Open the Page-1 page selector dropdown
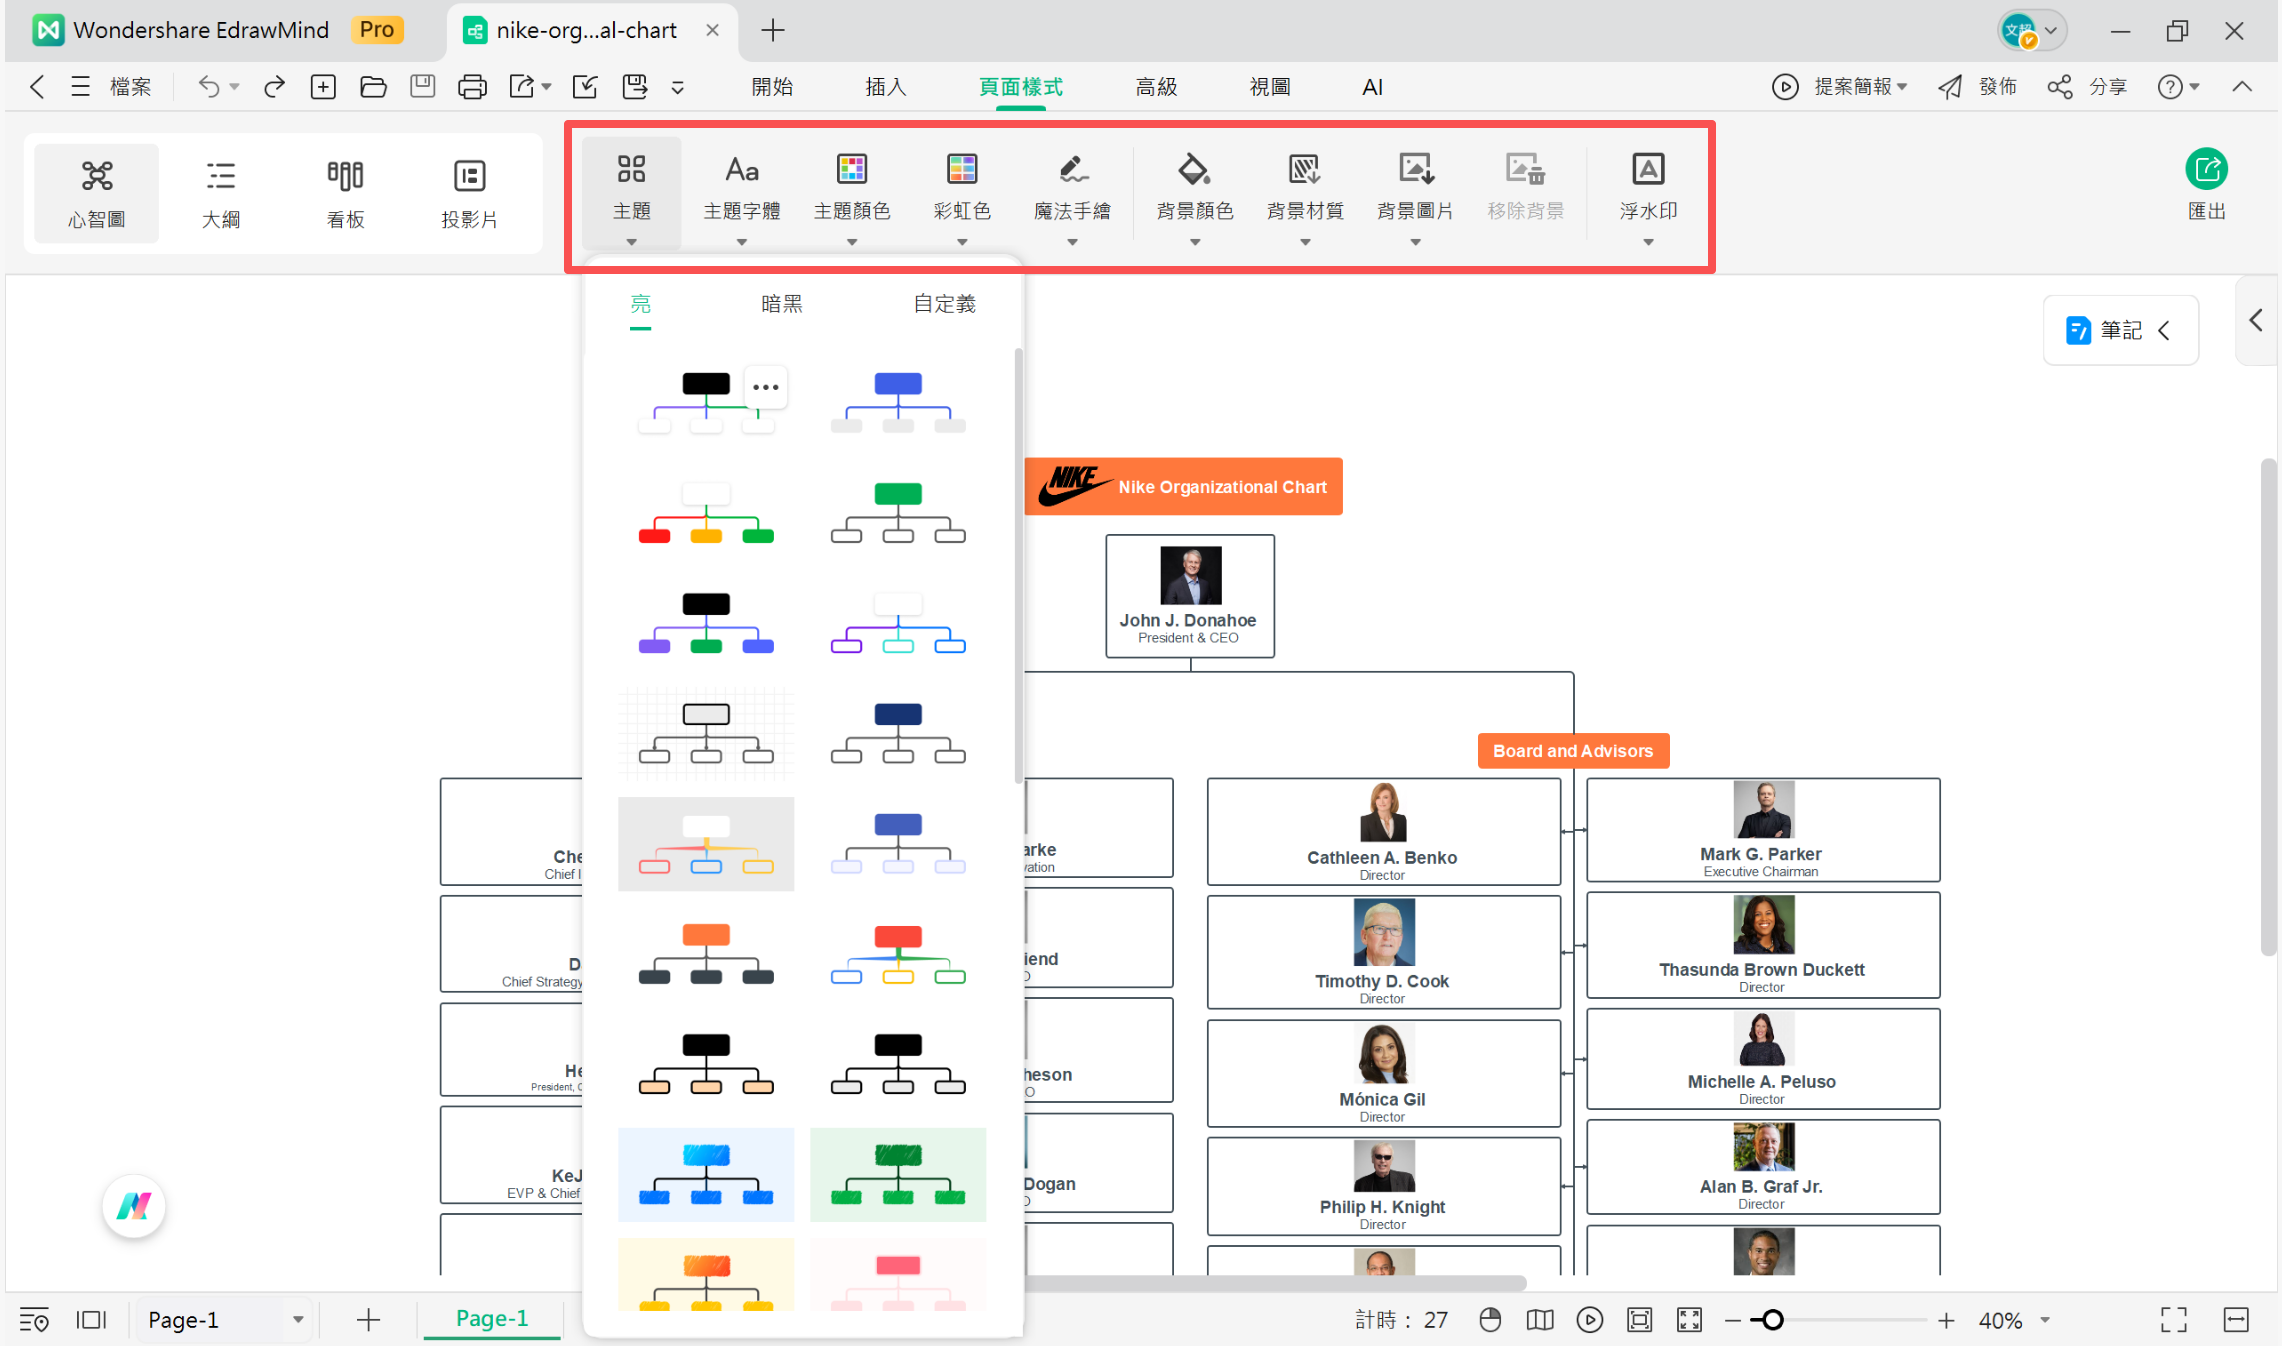The height and width of the screenshot is (1346, 2282). pos(297,1320)
